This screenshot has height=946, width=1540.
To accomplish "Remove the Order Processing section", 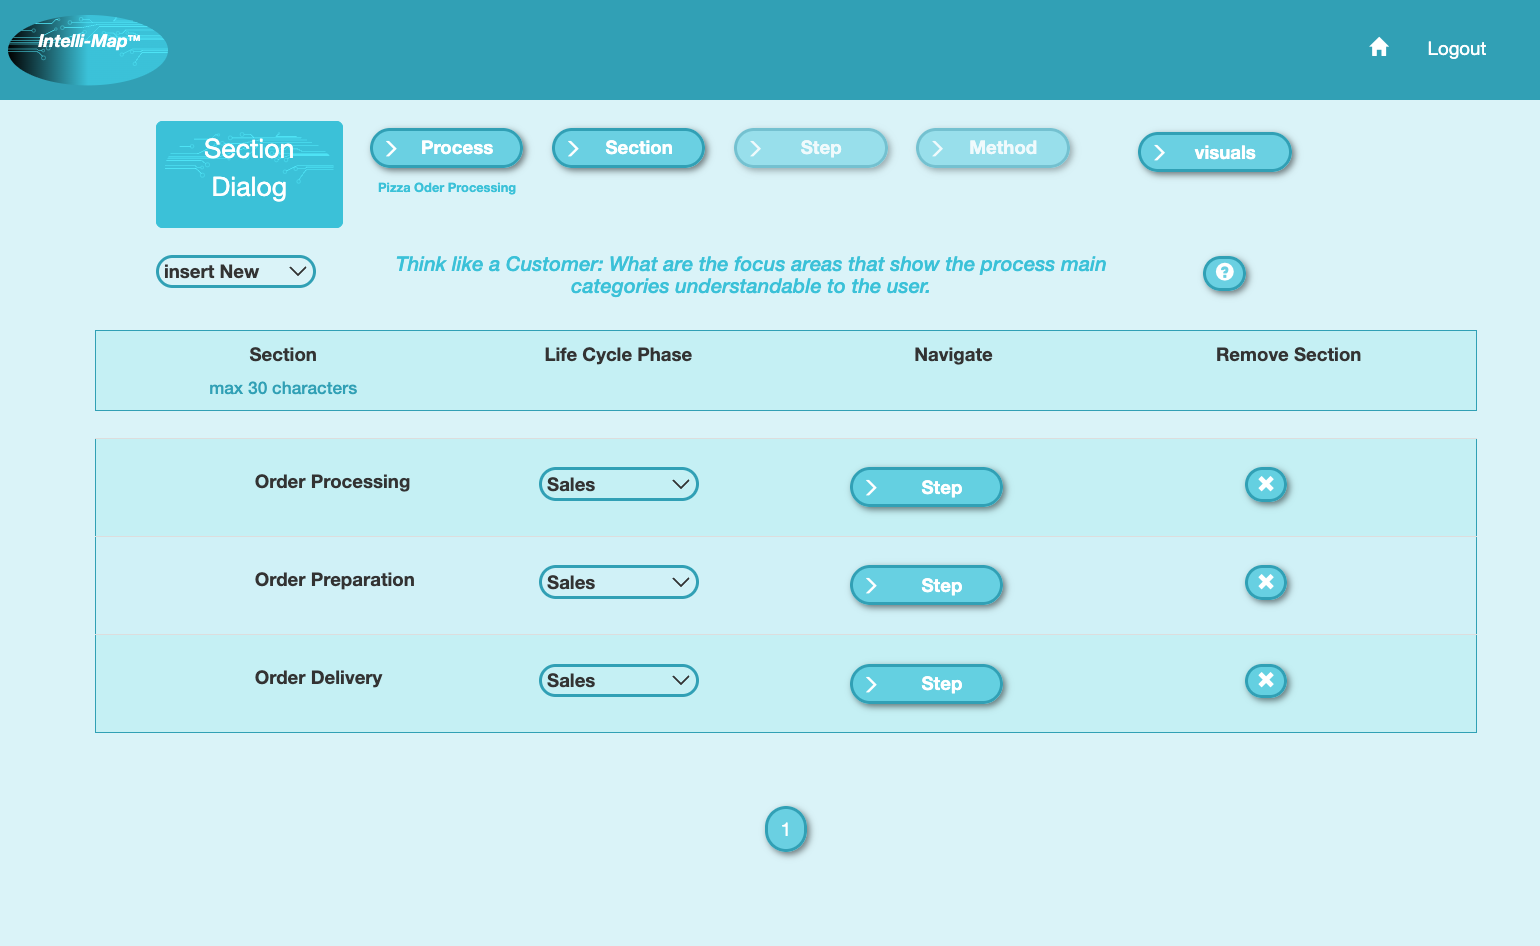I will pyautogui.click(x=1266, y=484).
